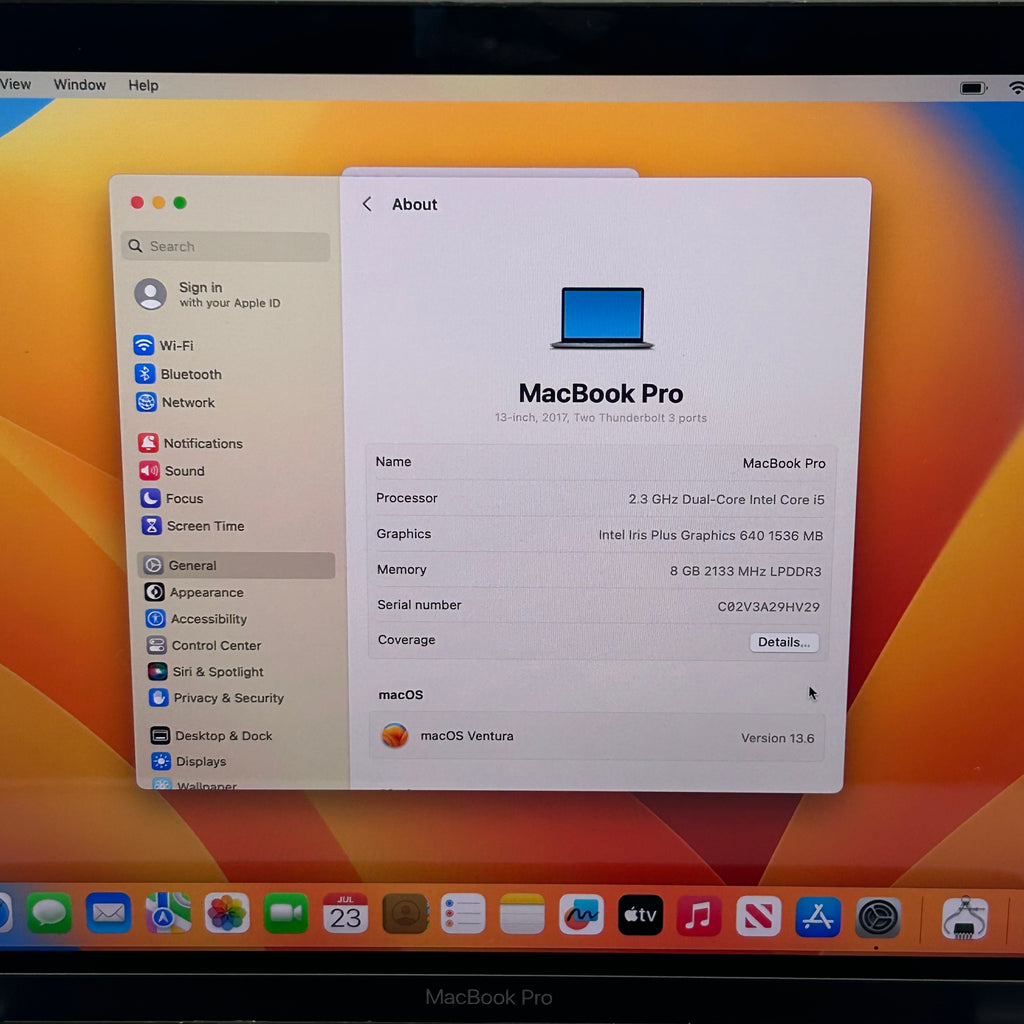Open FaceTime from the Dock

[x=286, y=913]
